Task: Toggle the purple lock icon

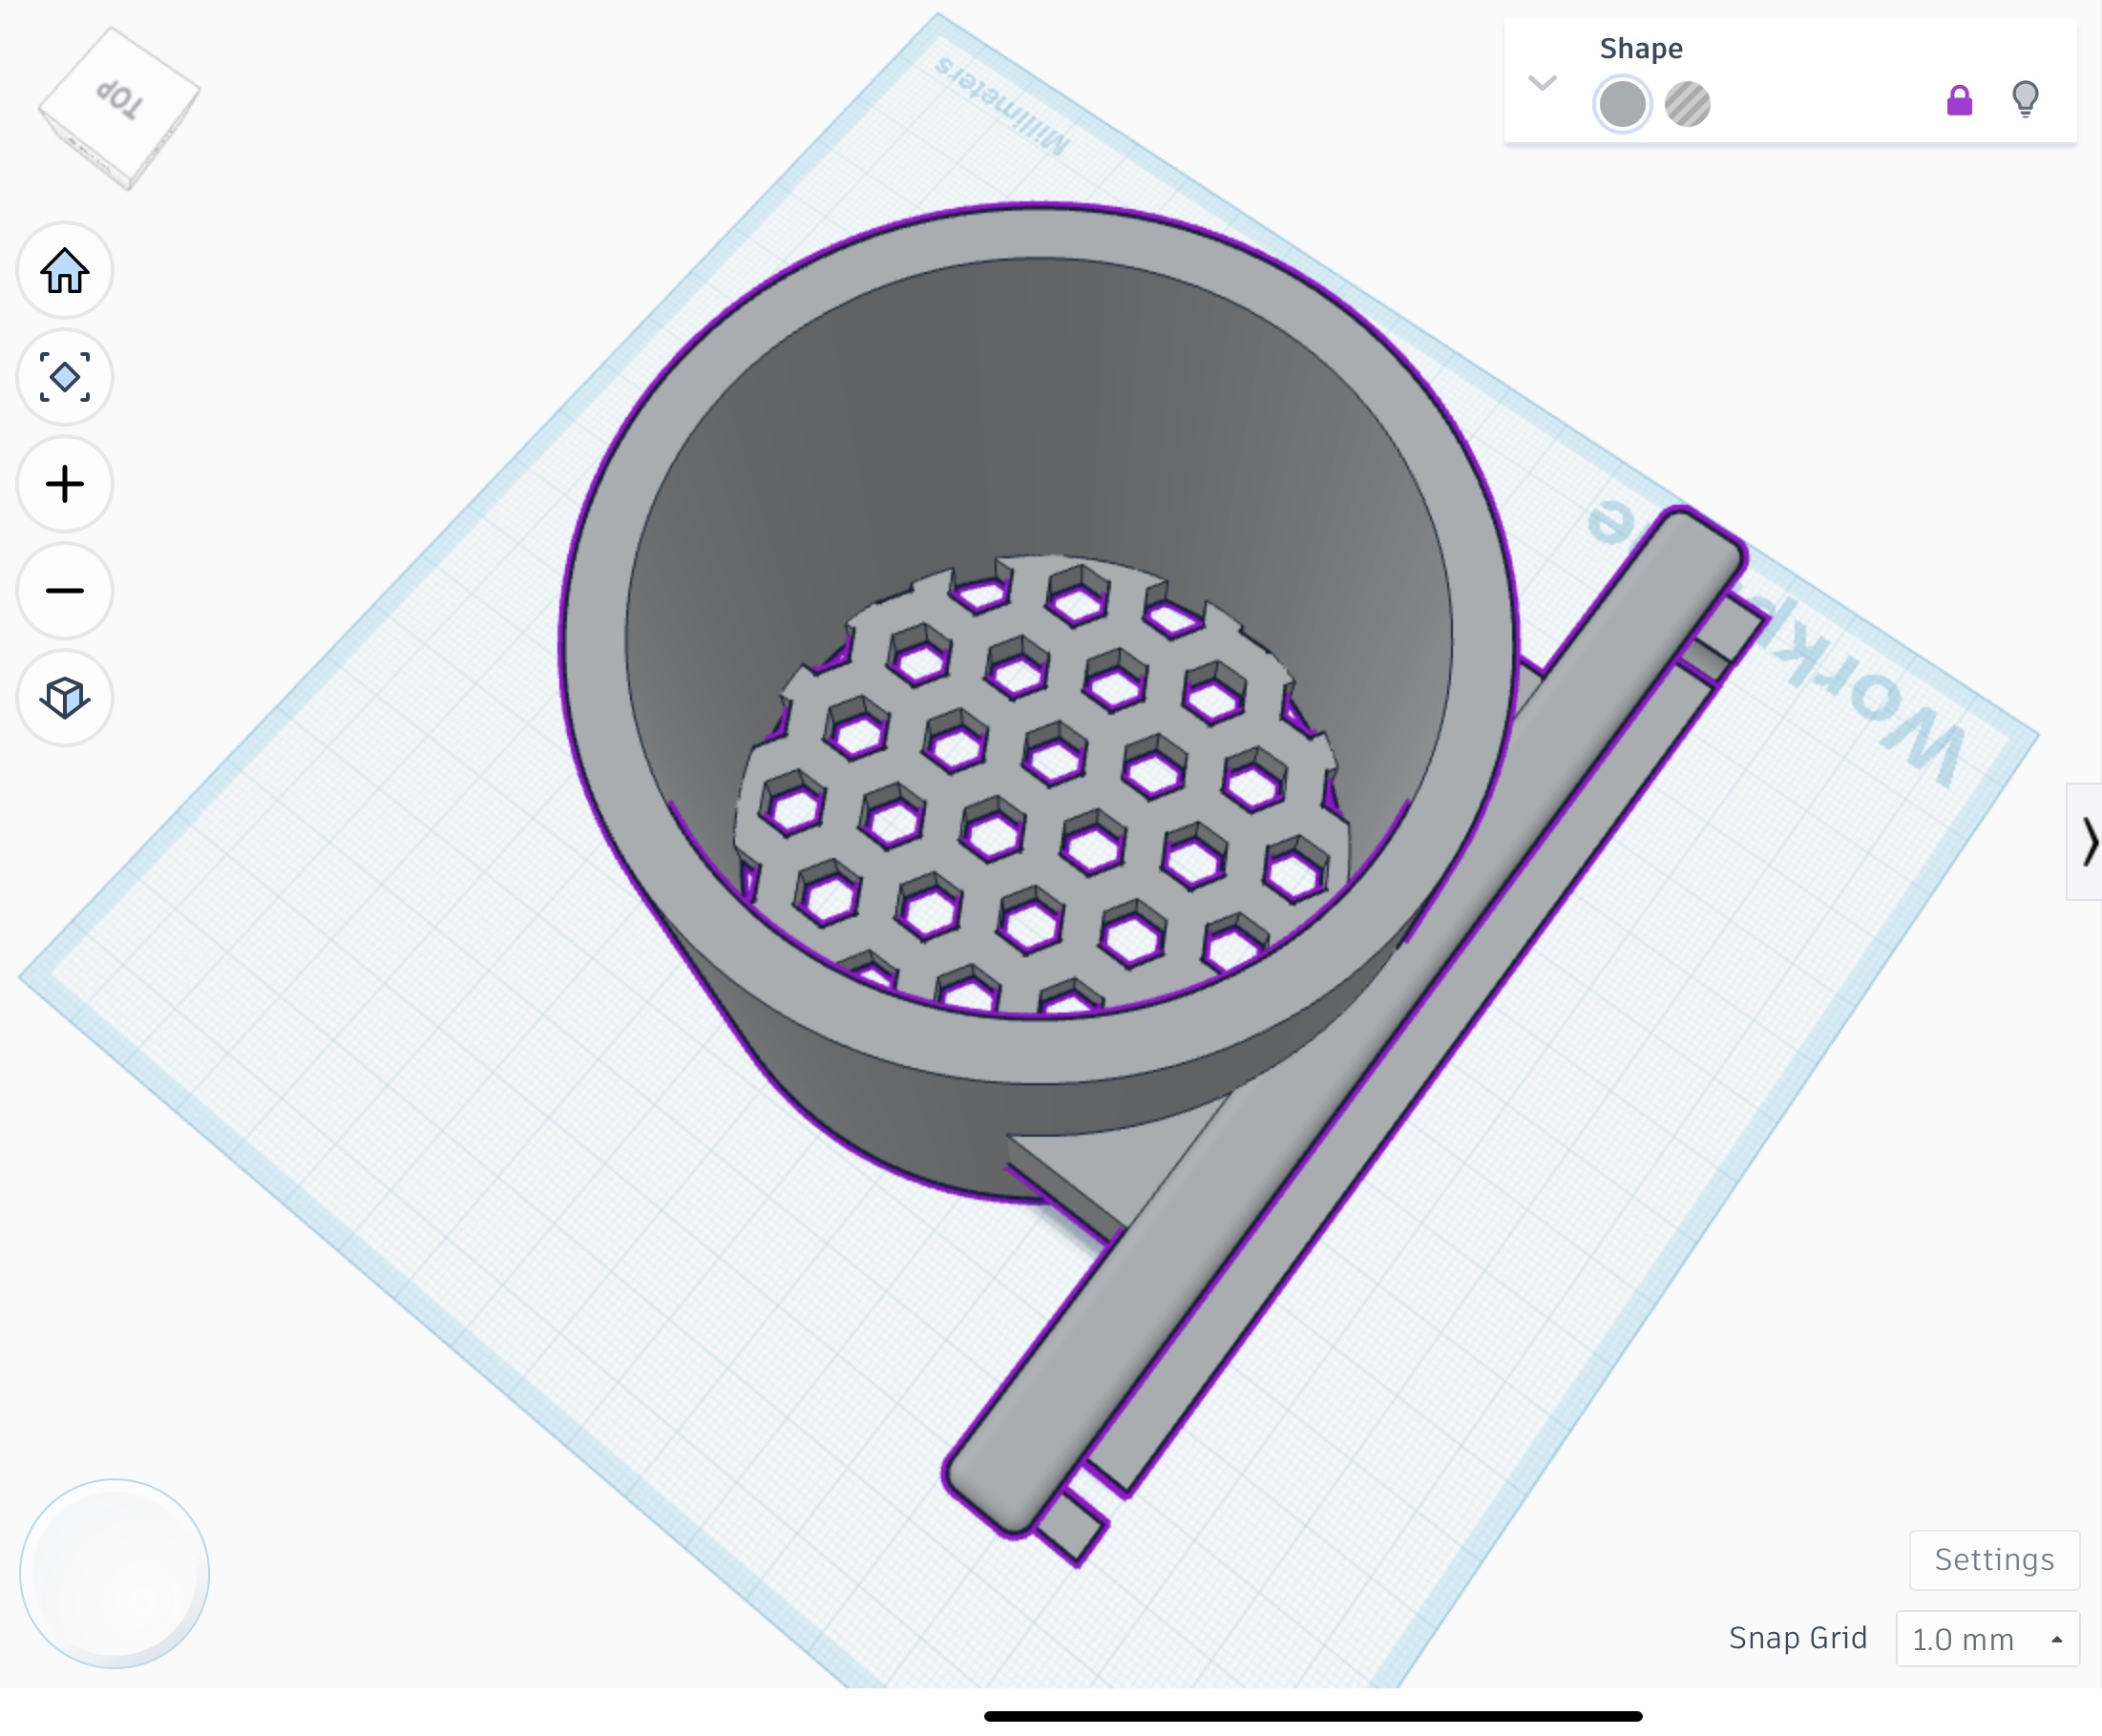Action: pos(1959,100)
